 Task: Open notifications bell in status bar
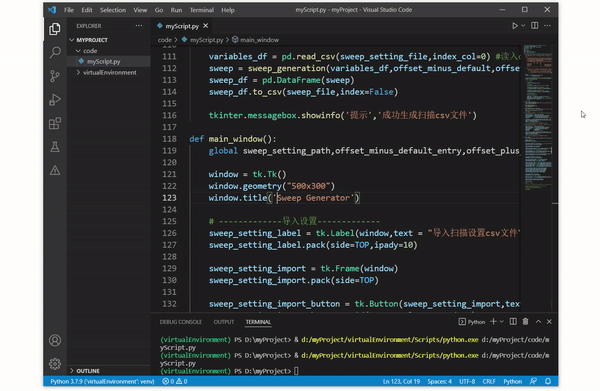(x=548, y=381)
